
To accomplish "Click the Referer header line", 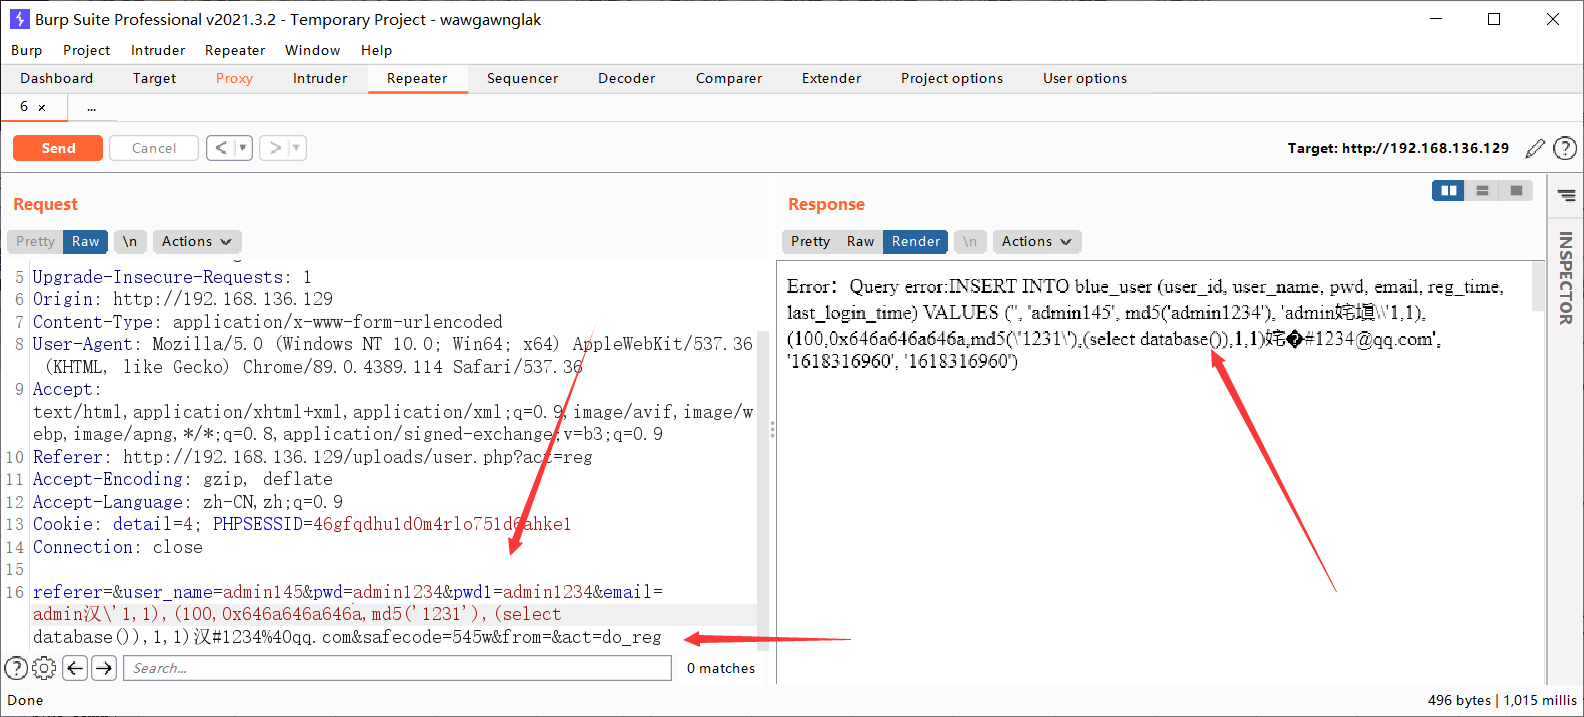I will click(312, 457).
